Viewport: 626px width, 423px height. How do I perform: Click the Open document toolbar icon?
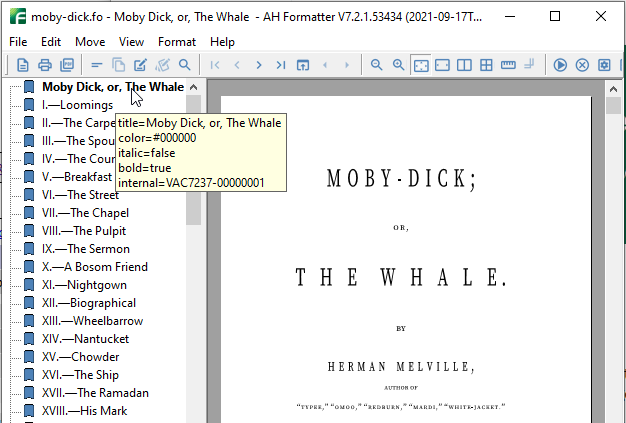click(23, 65)
